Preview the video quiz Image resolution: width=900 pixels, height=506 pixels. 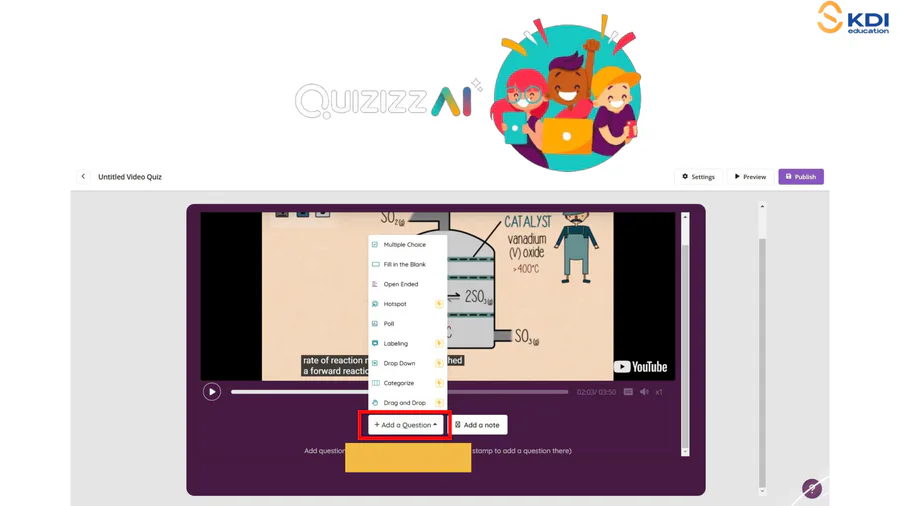[x=750, y=177]
